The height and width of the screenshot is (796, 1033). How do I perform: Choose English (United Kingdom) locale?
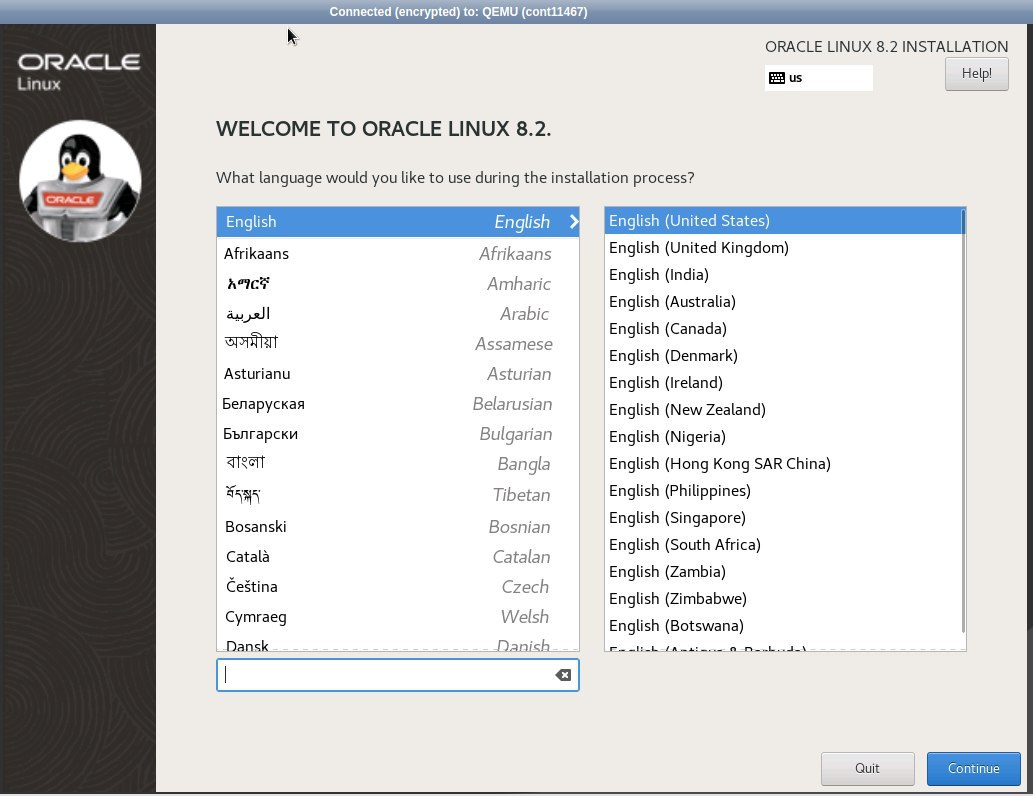(783, 248)
